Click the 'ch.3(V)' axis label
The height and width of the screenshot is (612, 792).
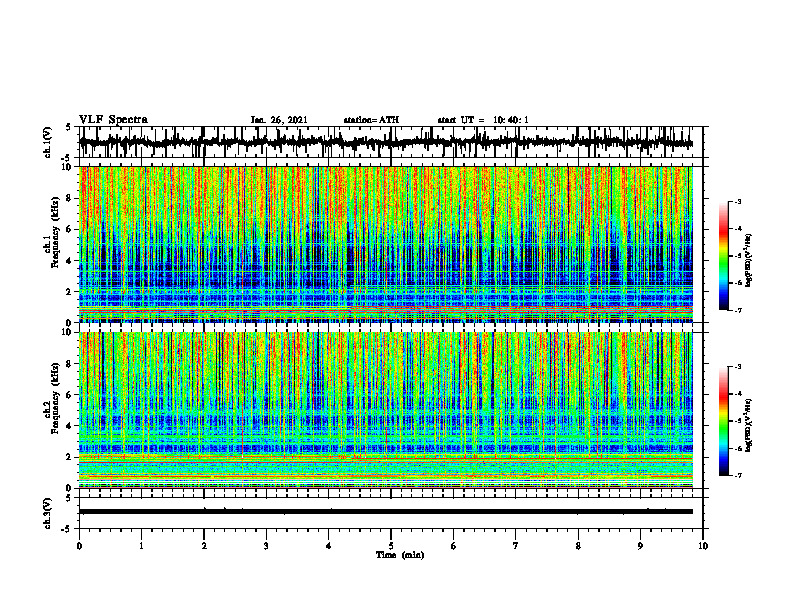pyautogui.click(x=48, y=513)
